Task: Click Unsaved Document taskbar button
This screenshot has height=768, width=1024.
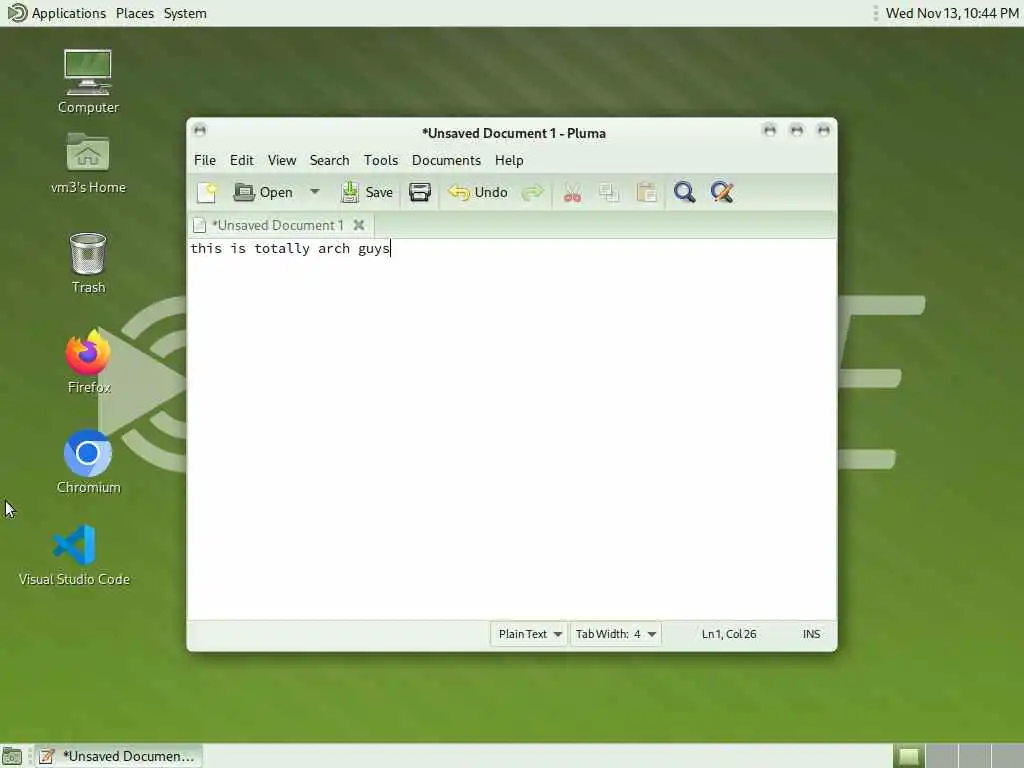Action: (x=118, y=756)
